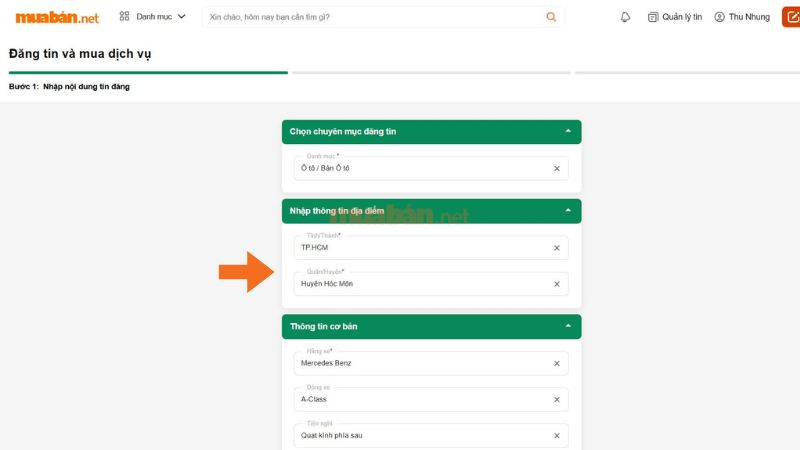Screen dimensions: 800x450
Task: Click the muaban.net logo
Action: (57, 17)
